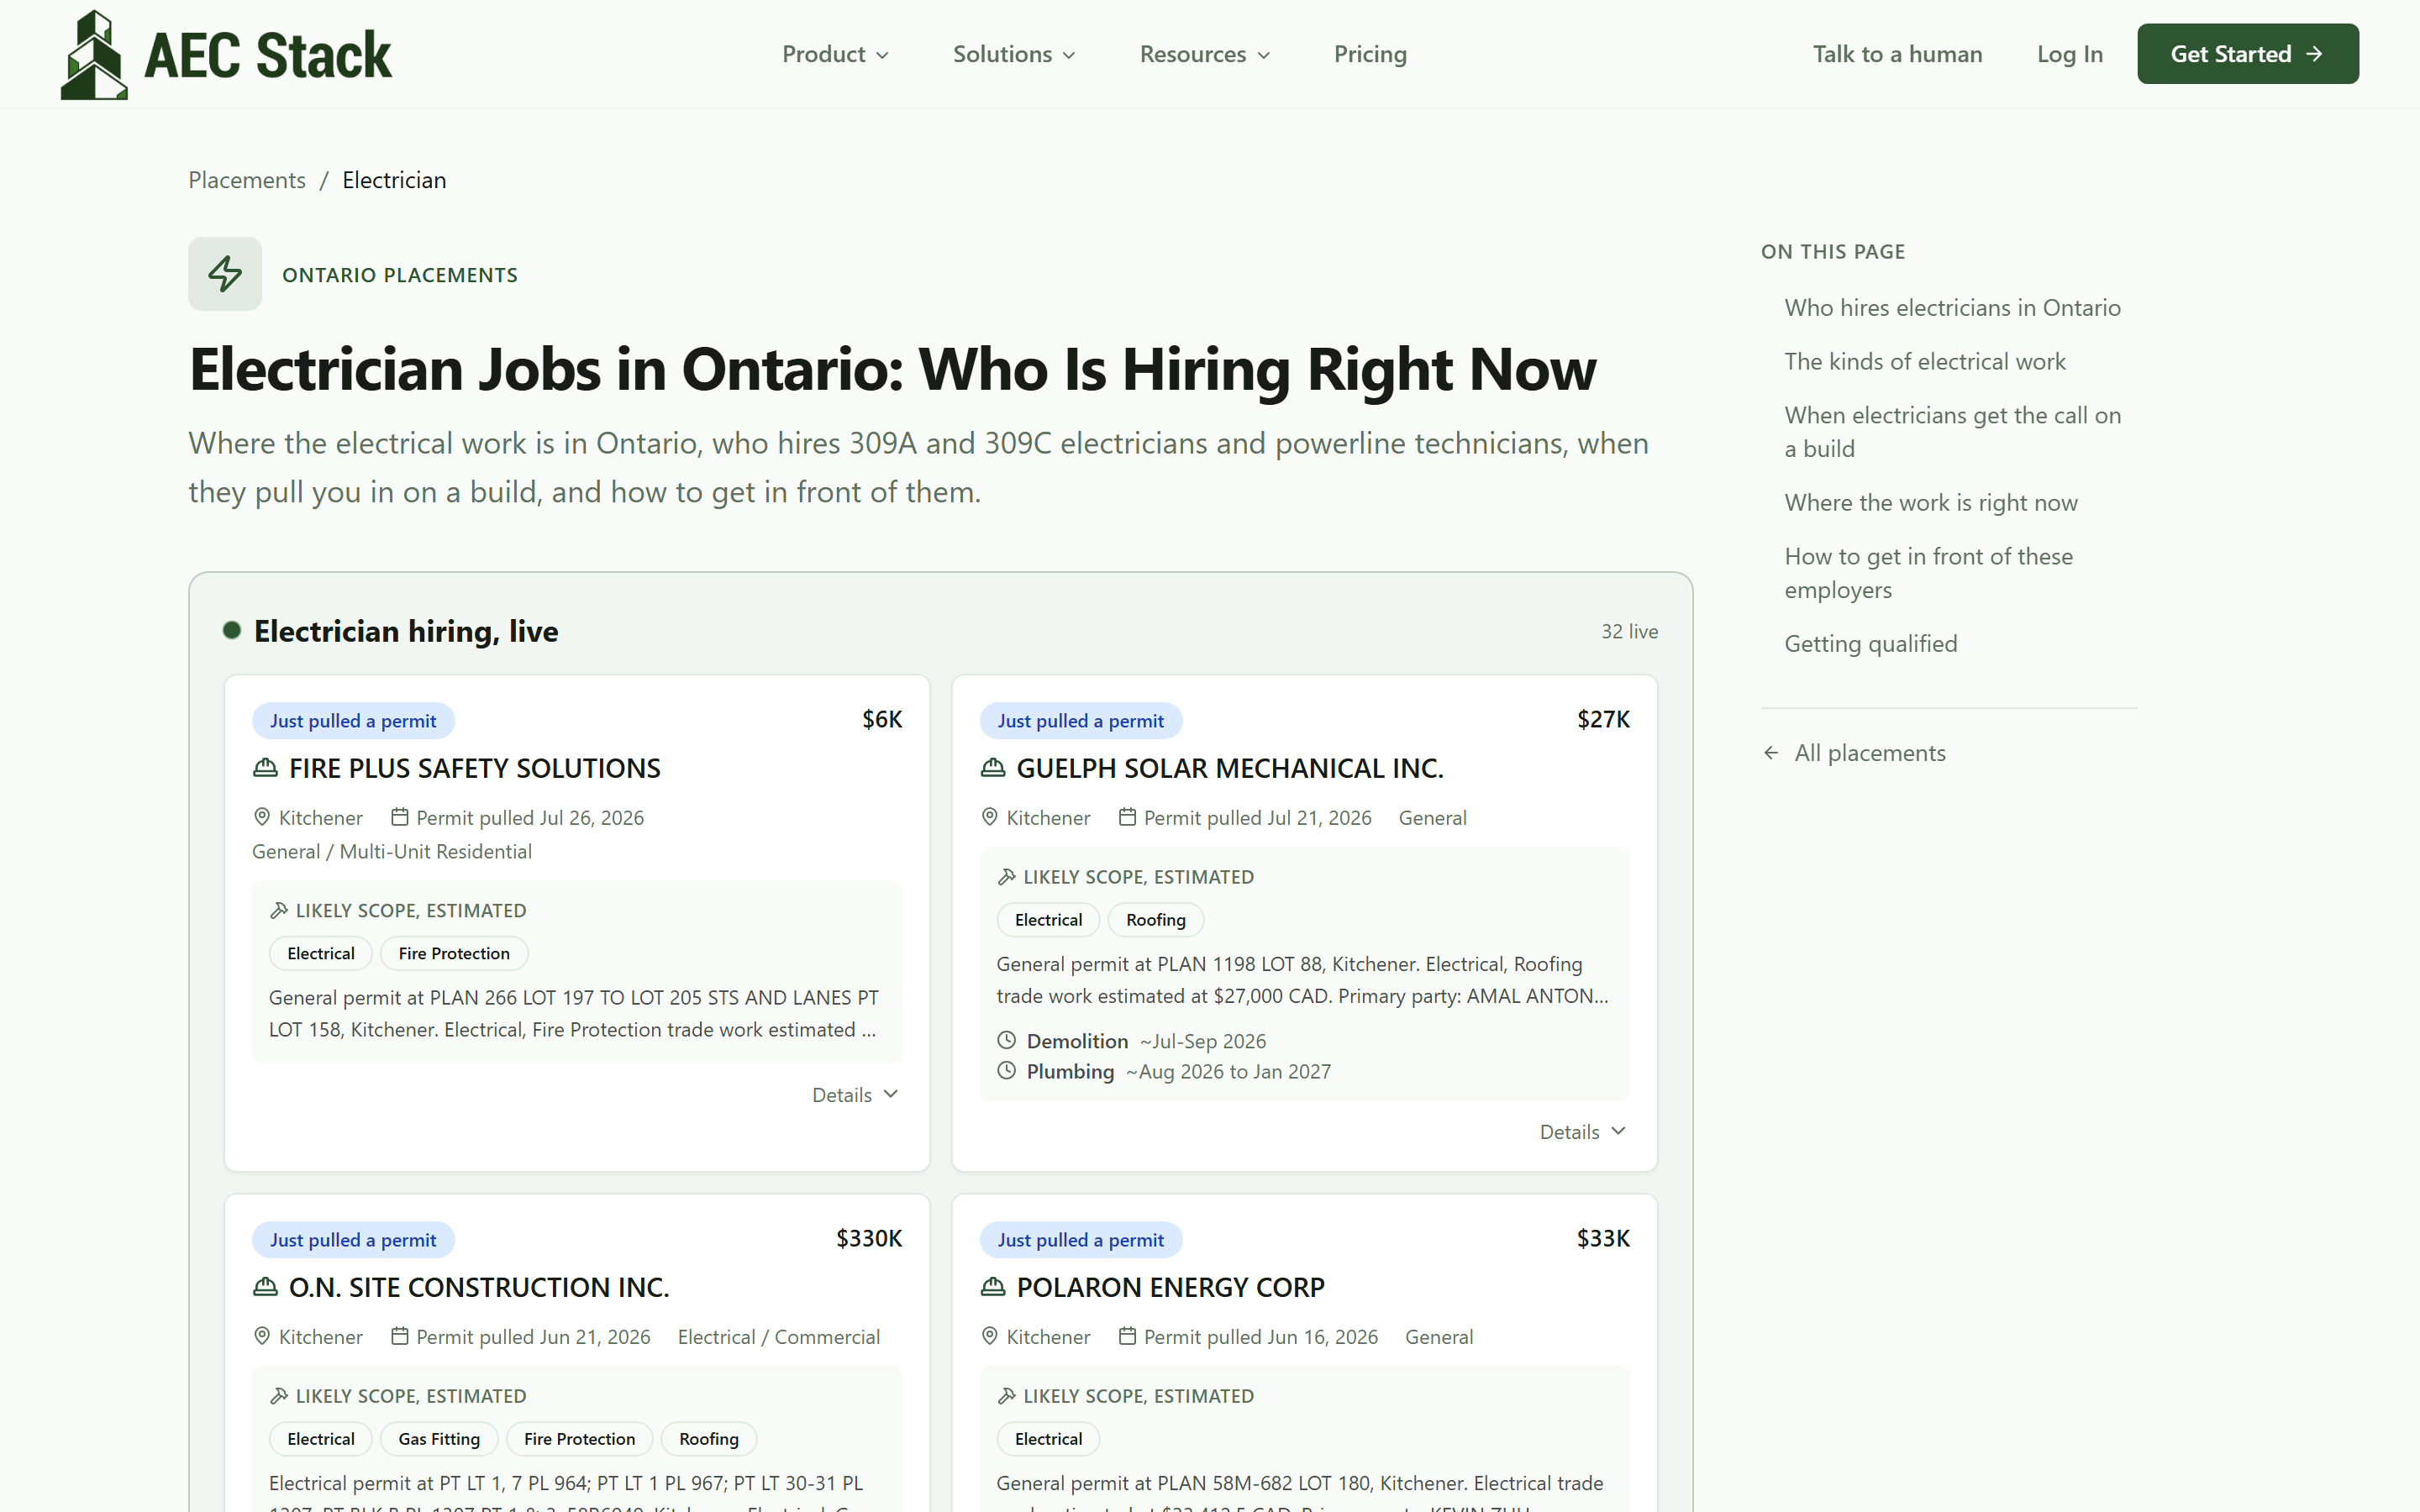The image size is (2420, 1512).
Task: Click the helmet icon beside Fire Plus Safety Solutions
Action: [265, 768]
